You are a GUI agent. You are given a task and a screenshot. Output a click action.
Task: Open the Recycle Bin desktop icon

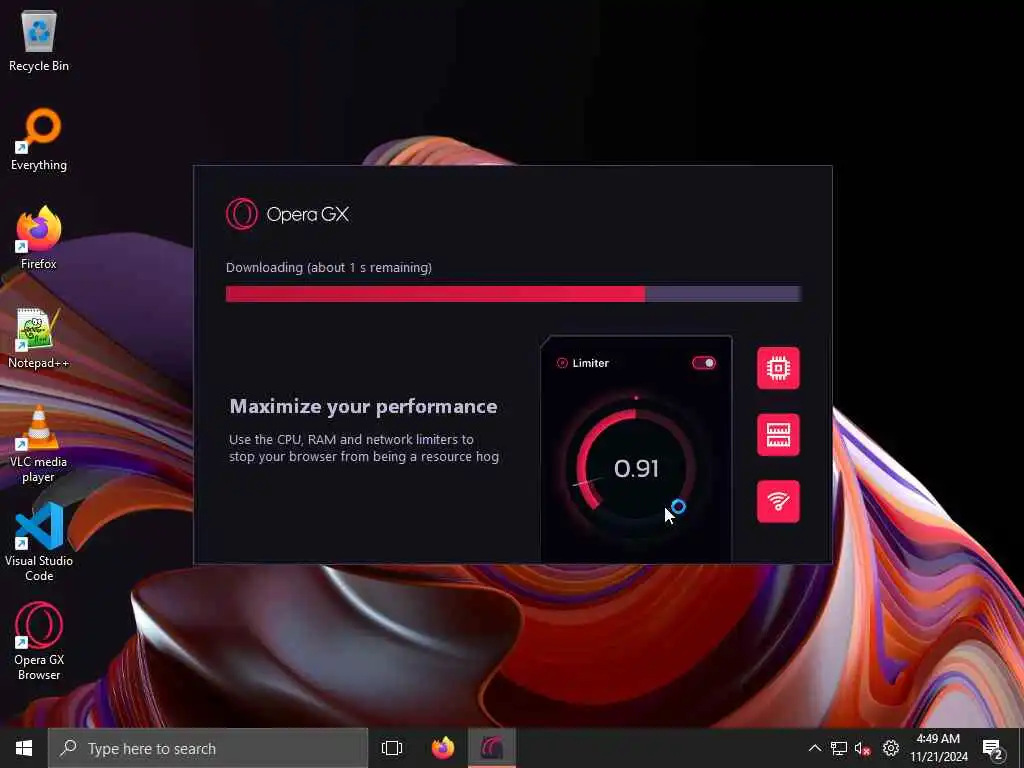[39, 41]
